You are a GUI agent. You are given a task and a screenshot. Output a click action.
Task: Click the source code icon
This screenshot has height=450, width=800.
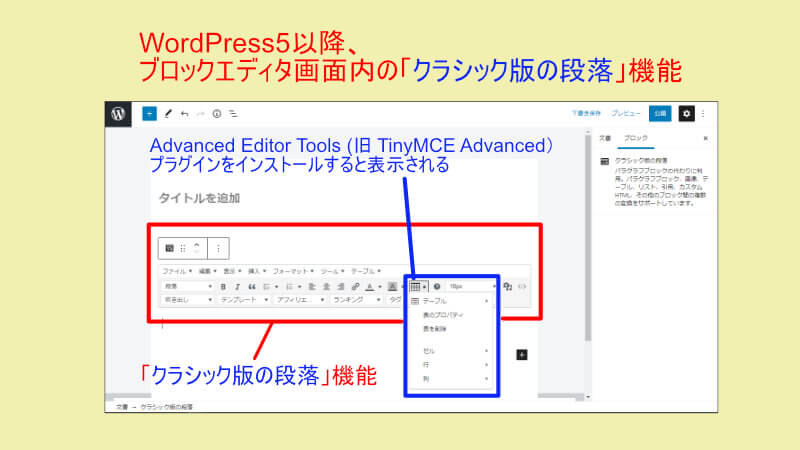pos(522,287)
